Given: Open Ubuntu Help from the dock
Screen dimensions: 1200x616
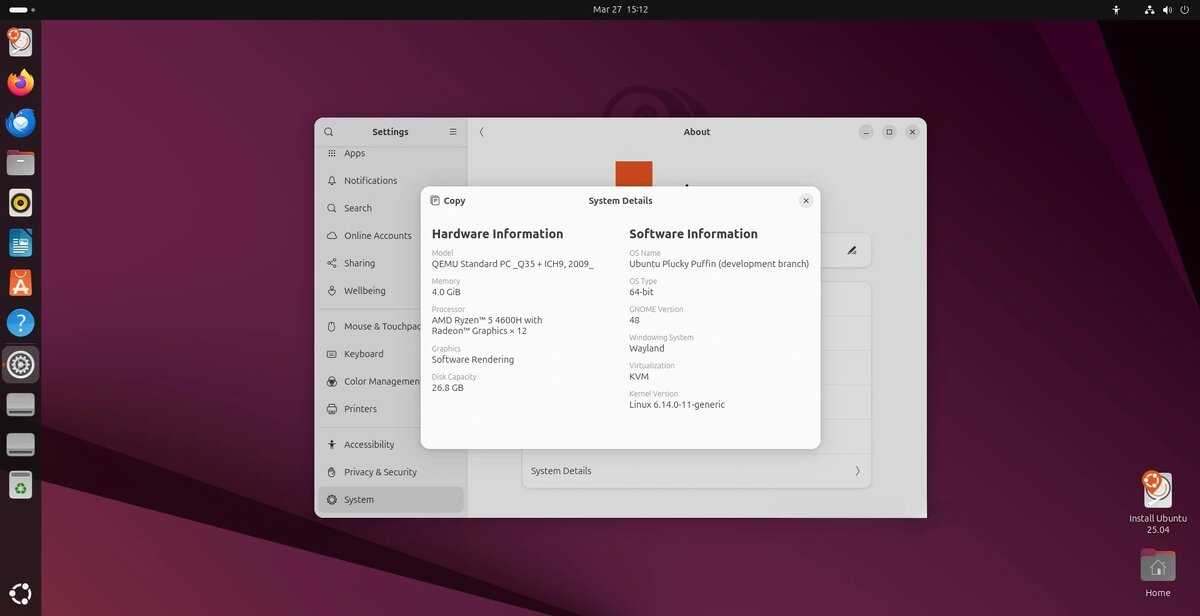Looking at the screenshot, I should tap(20, 323).
